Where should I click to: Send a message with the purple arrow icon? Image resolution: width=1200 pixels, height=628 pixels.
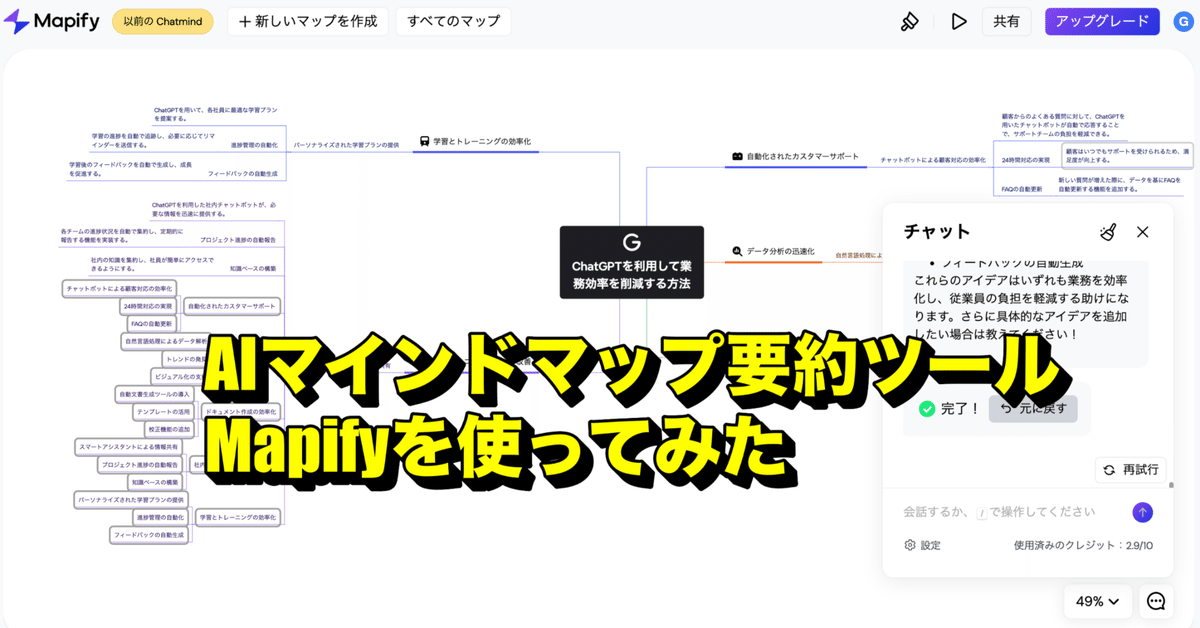(1142, 512)
